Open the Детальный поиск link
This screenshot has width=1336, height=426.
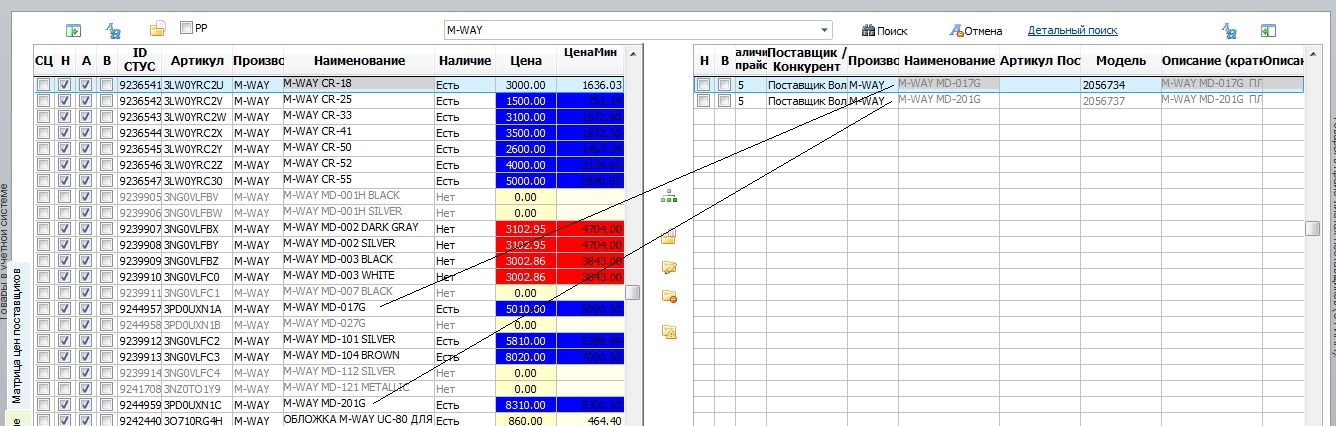coord(1073,31)
